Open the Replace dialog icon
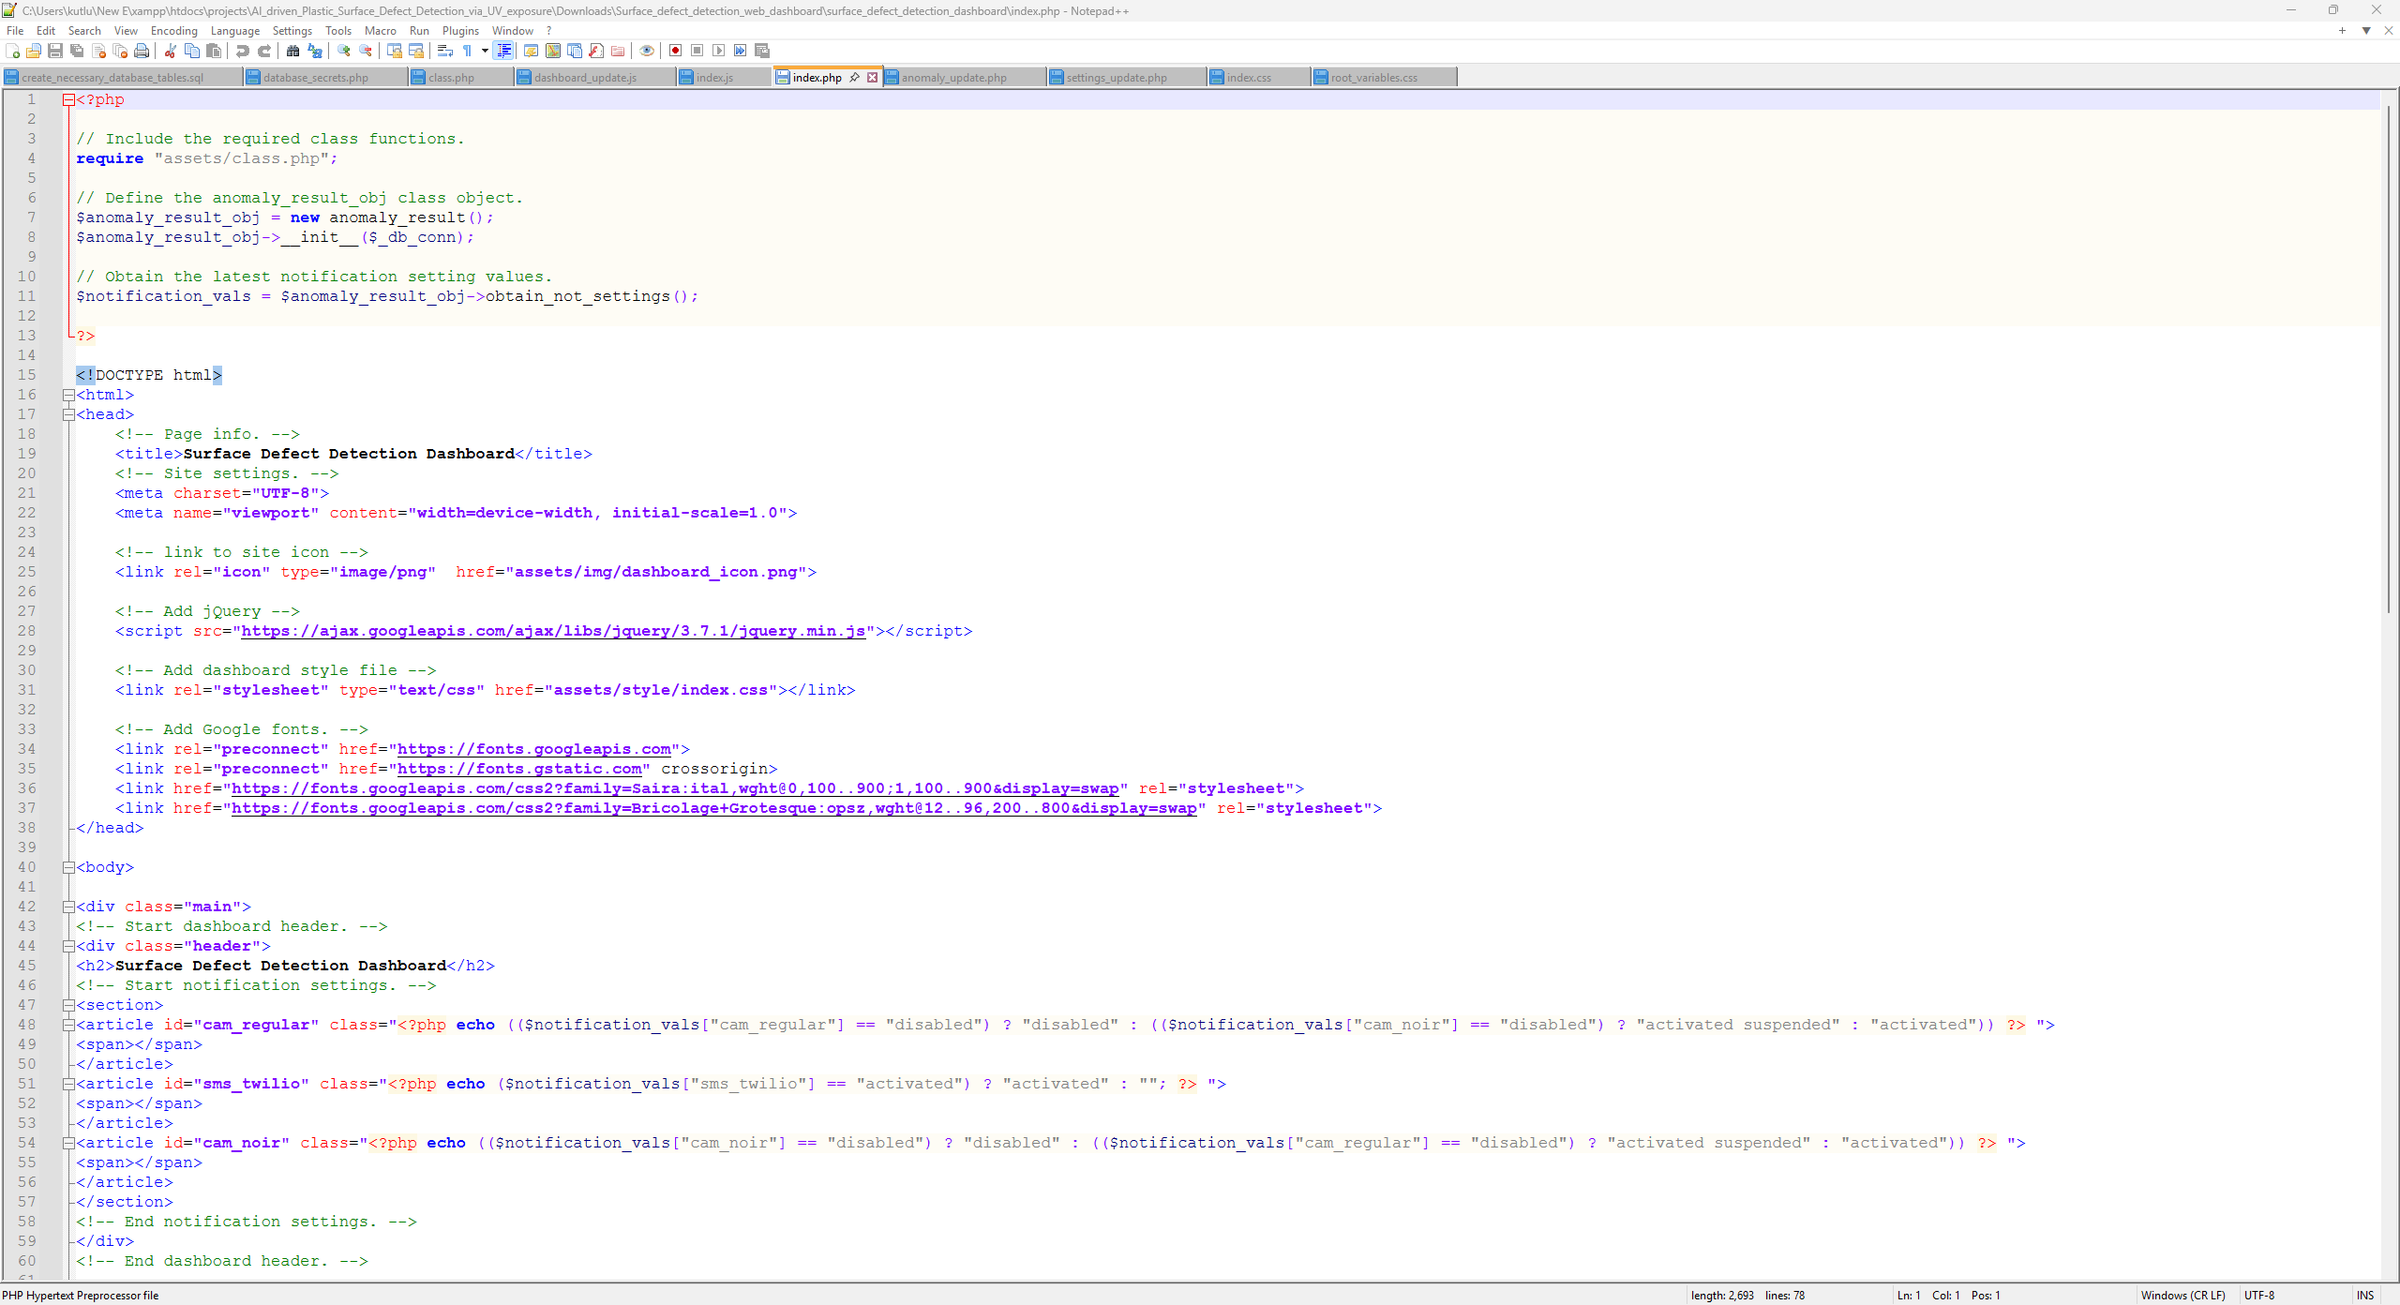Screen dimensions: 2400x1305 tap(315, 50)
